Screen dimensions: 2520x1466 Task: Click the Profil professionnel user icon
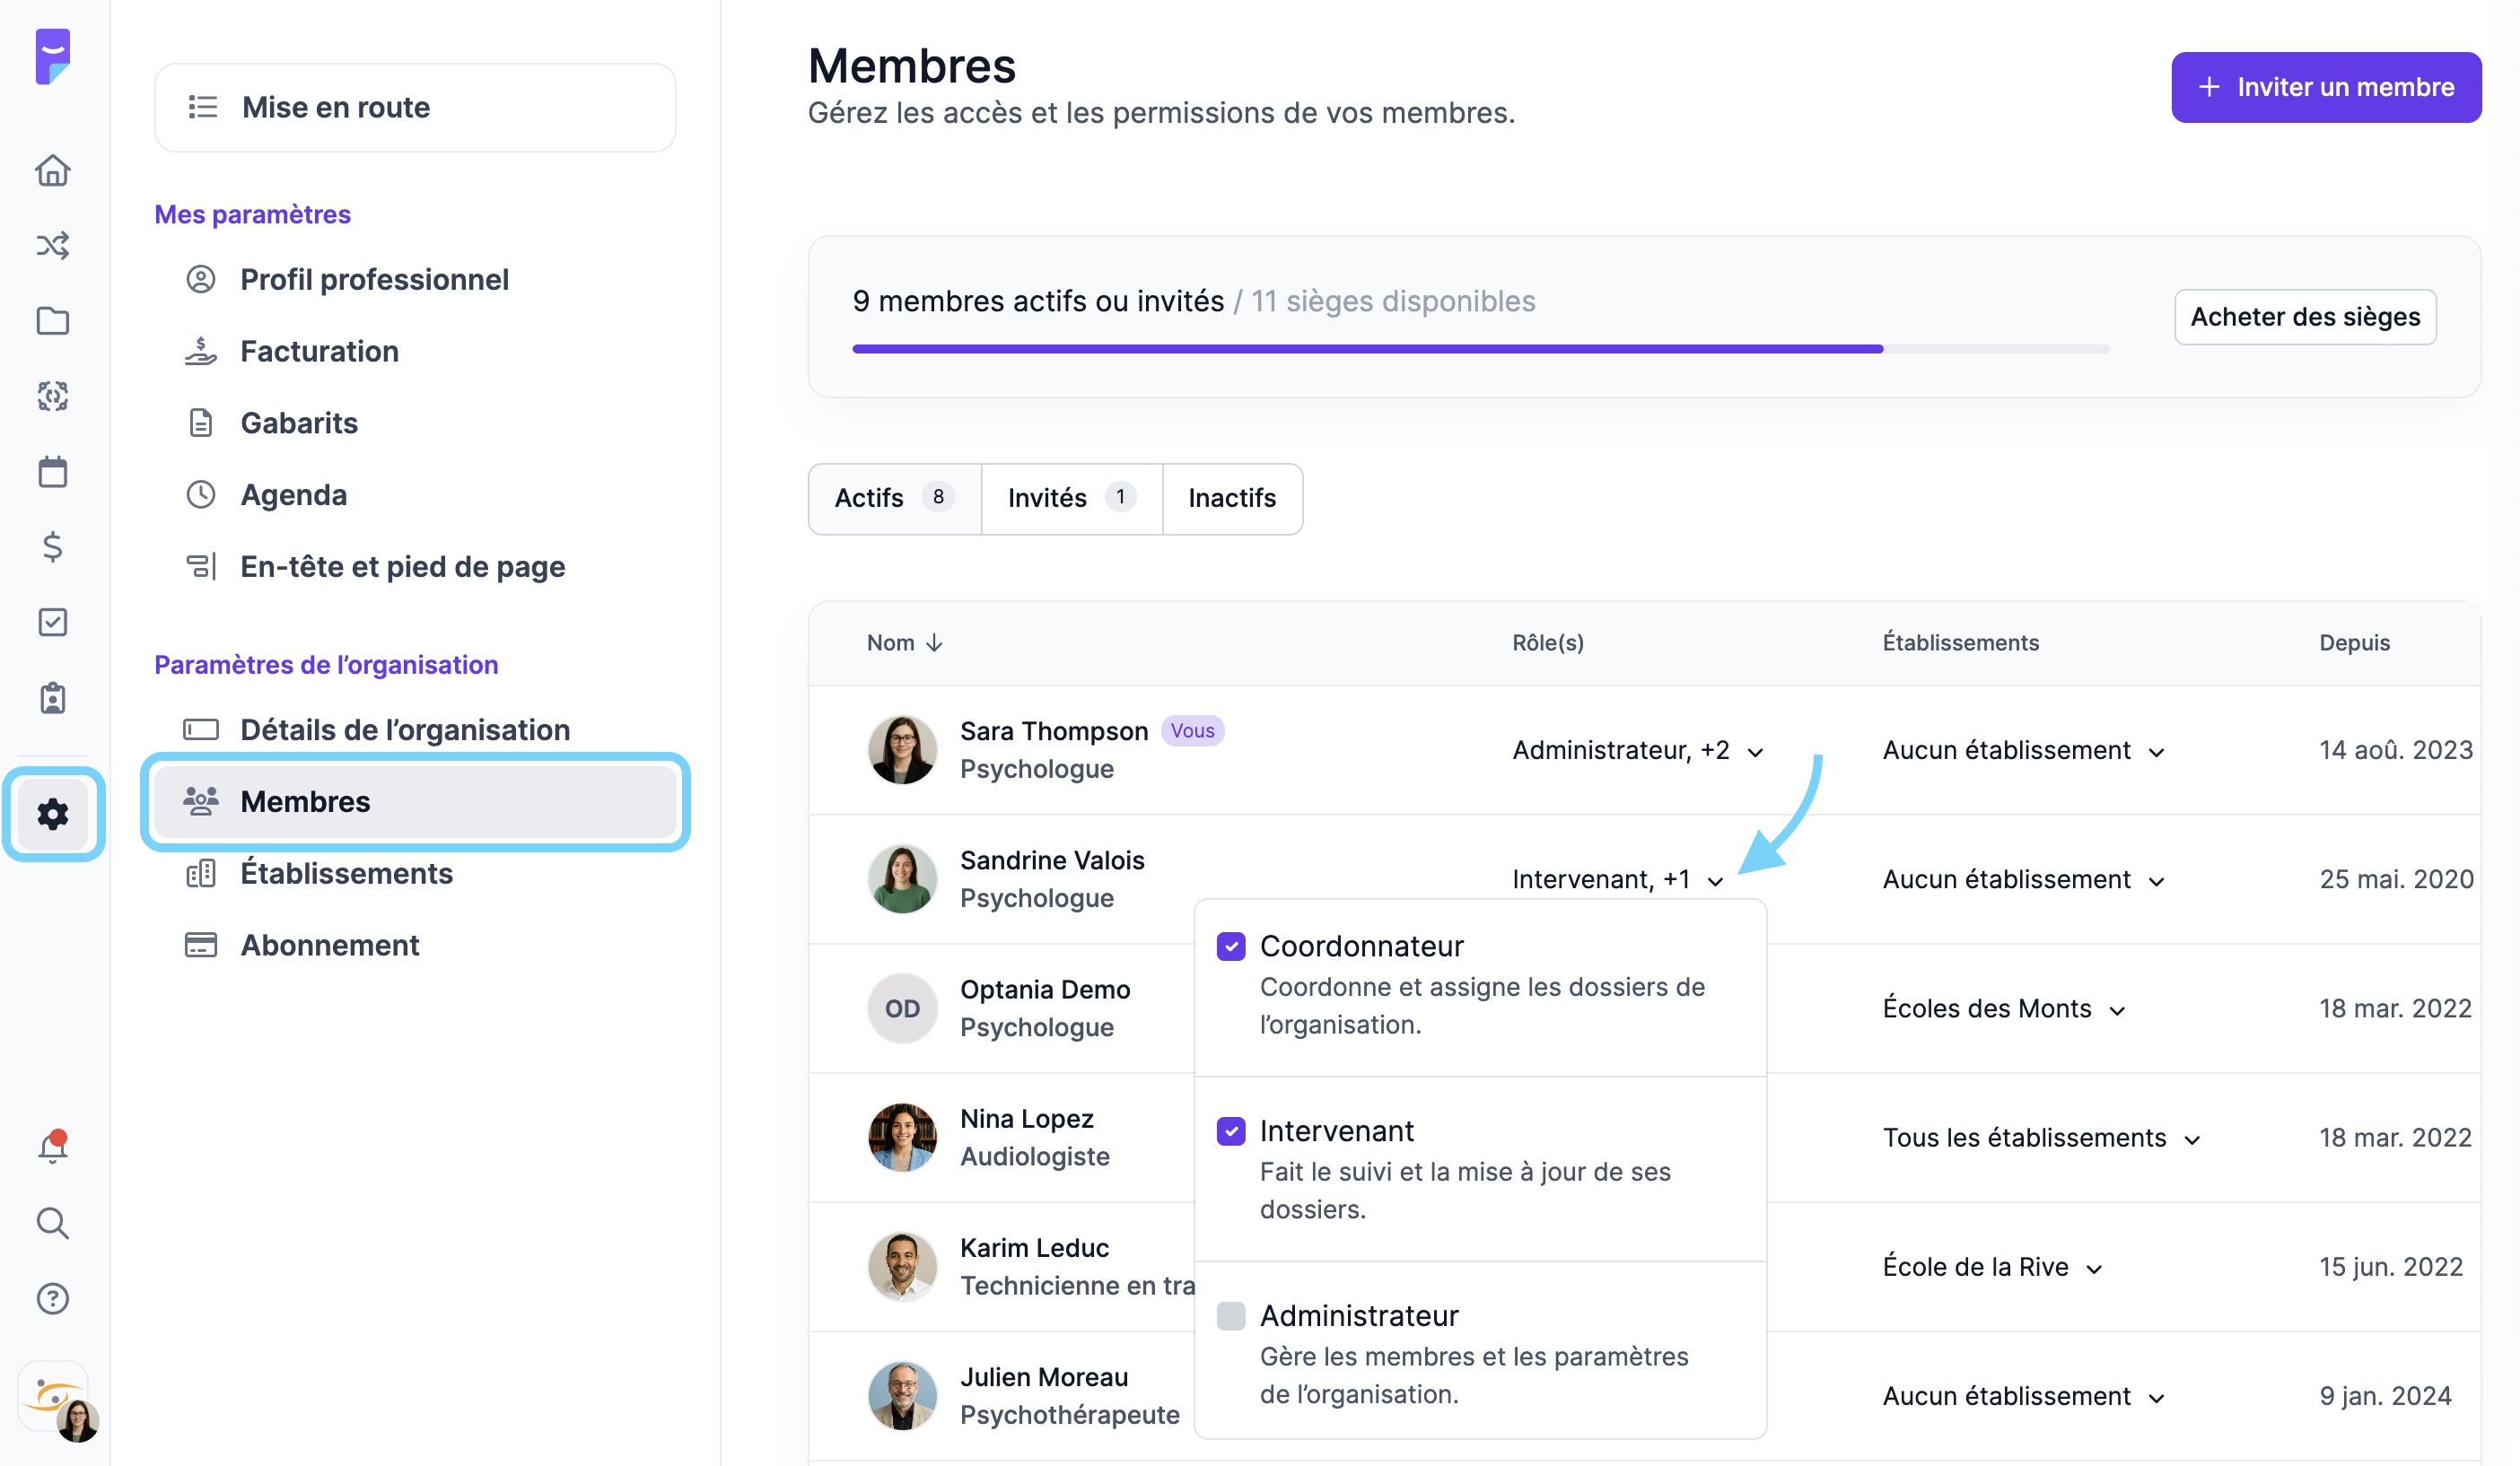point(201,279)
